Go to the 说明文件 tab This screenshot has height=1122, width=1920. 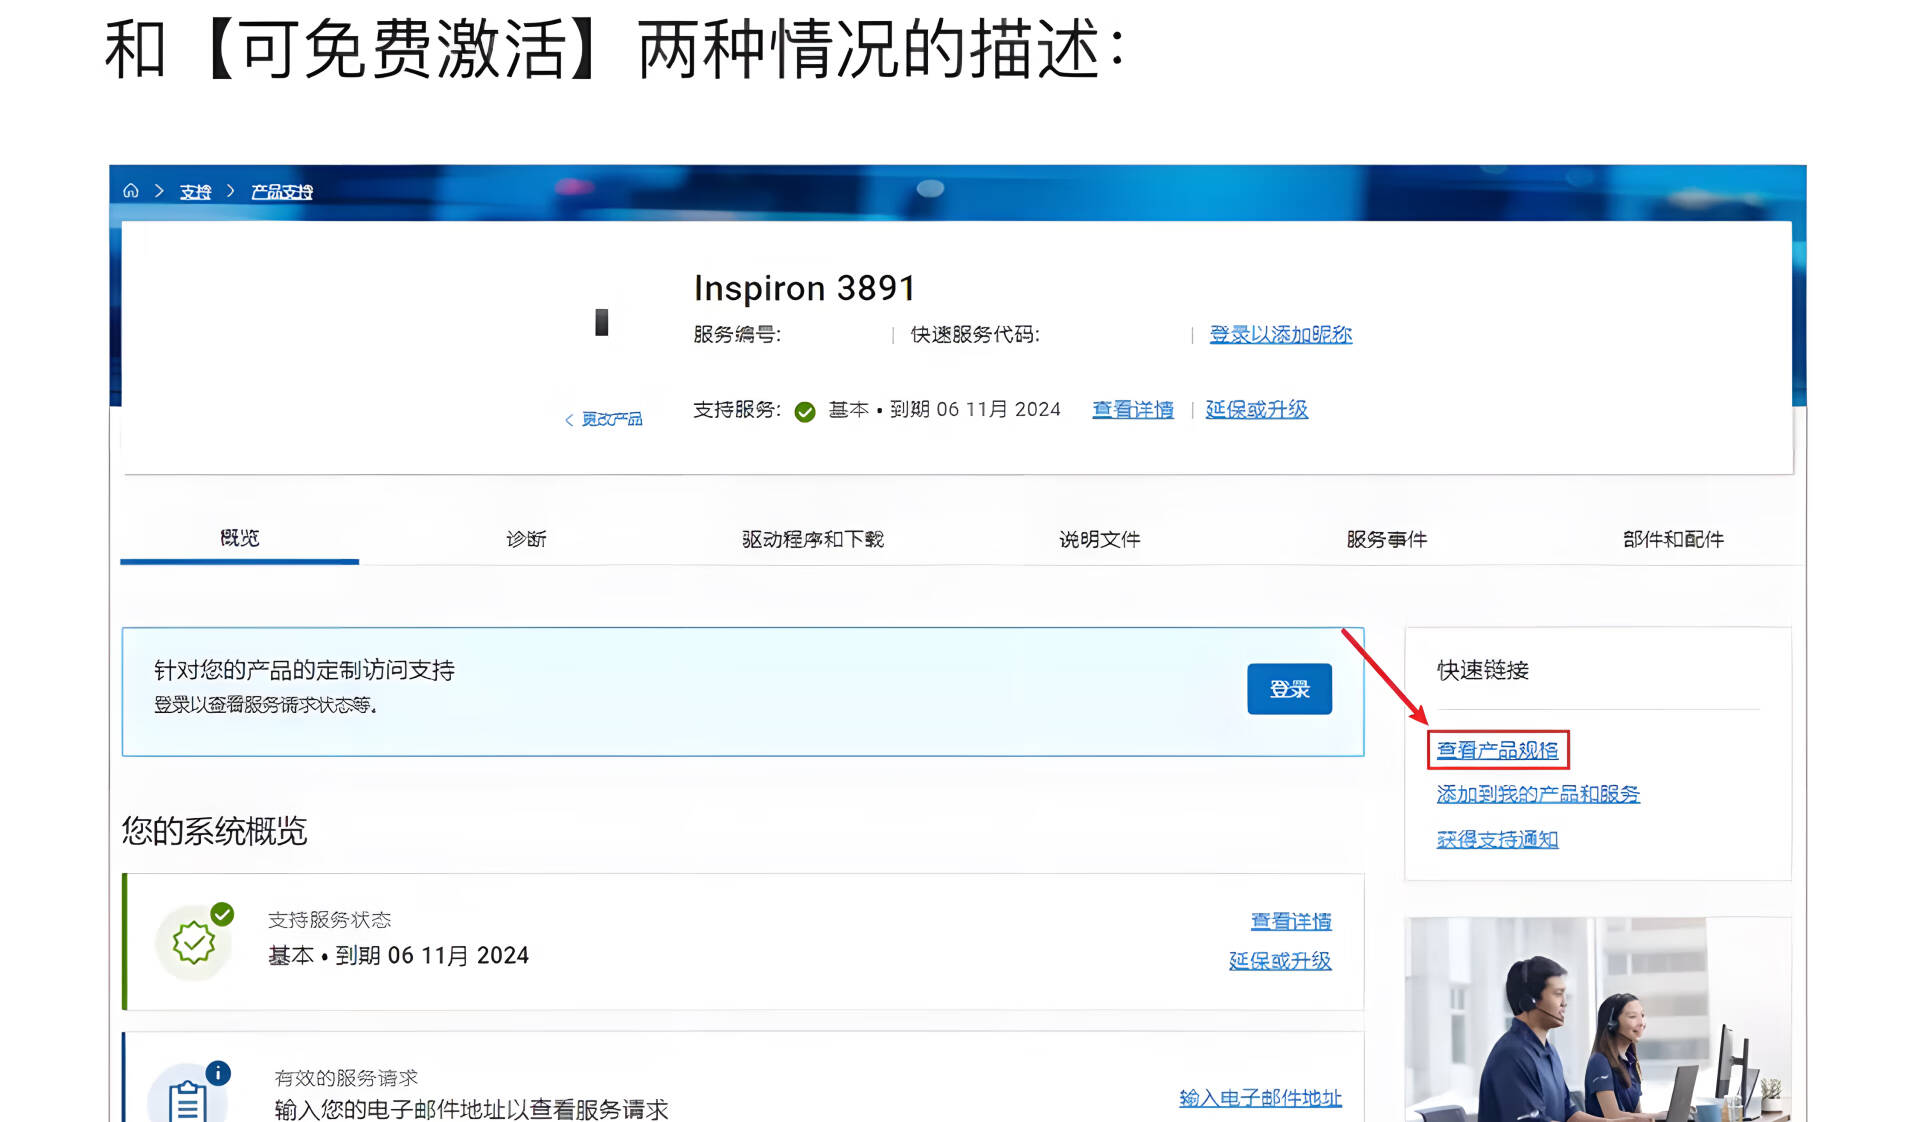(1100, 539)
